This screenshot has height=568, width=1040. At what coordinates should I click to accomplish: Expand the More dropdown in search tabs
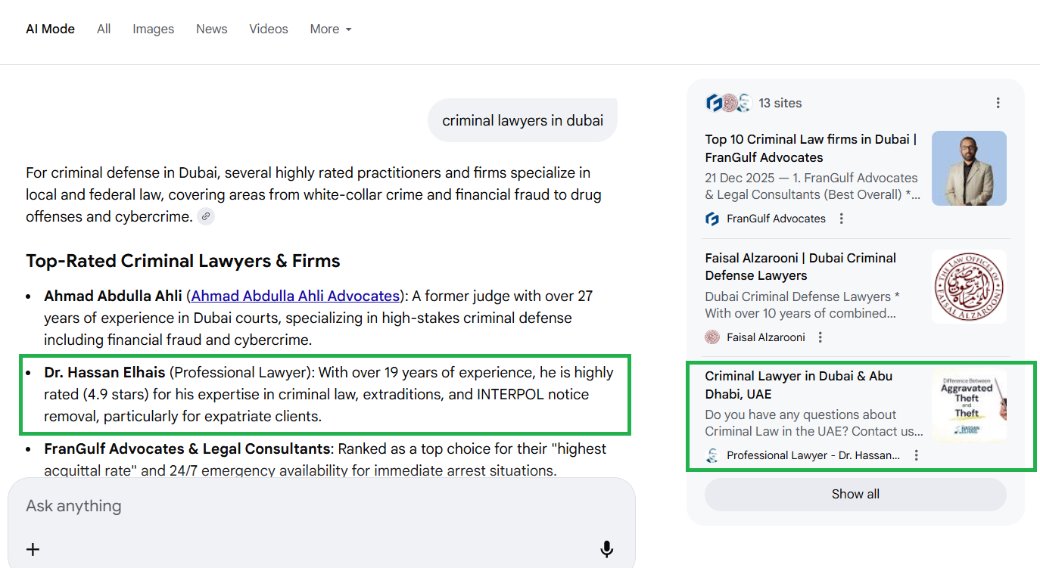point(330,29)
